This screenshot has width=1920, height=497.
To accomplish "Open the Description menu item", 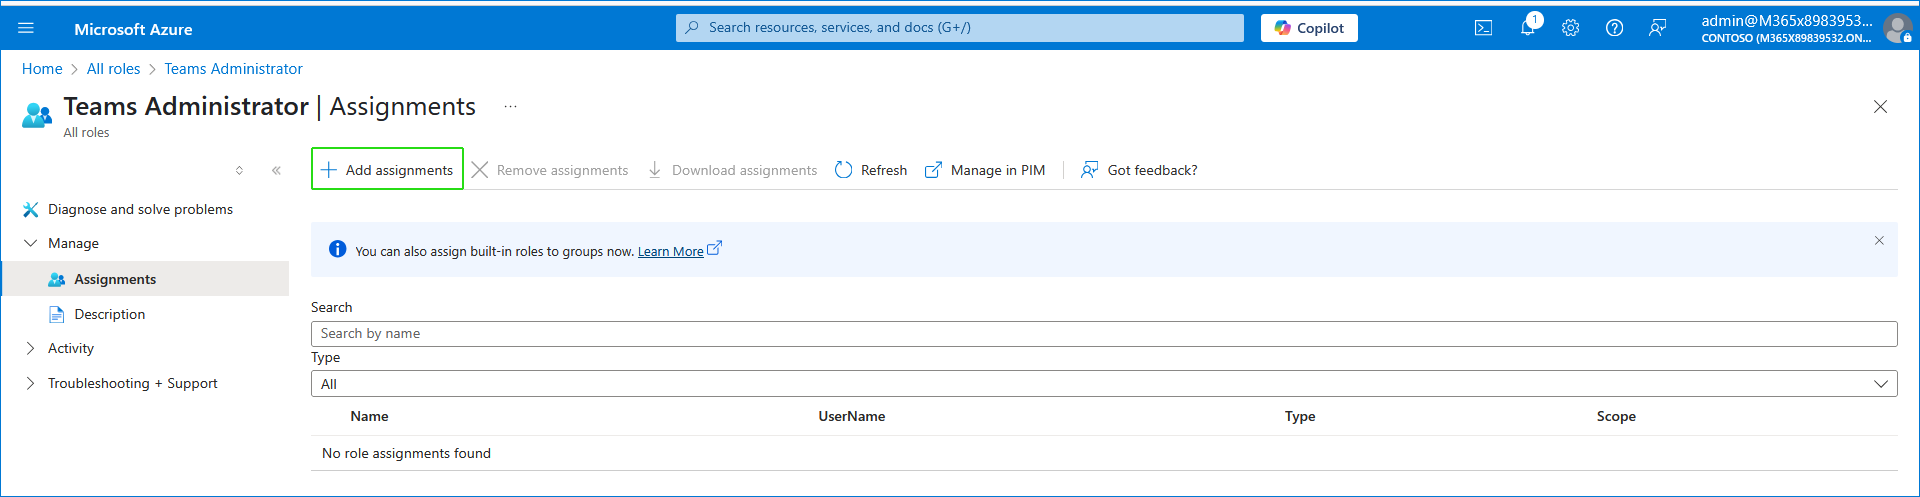I will [109, 314].
